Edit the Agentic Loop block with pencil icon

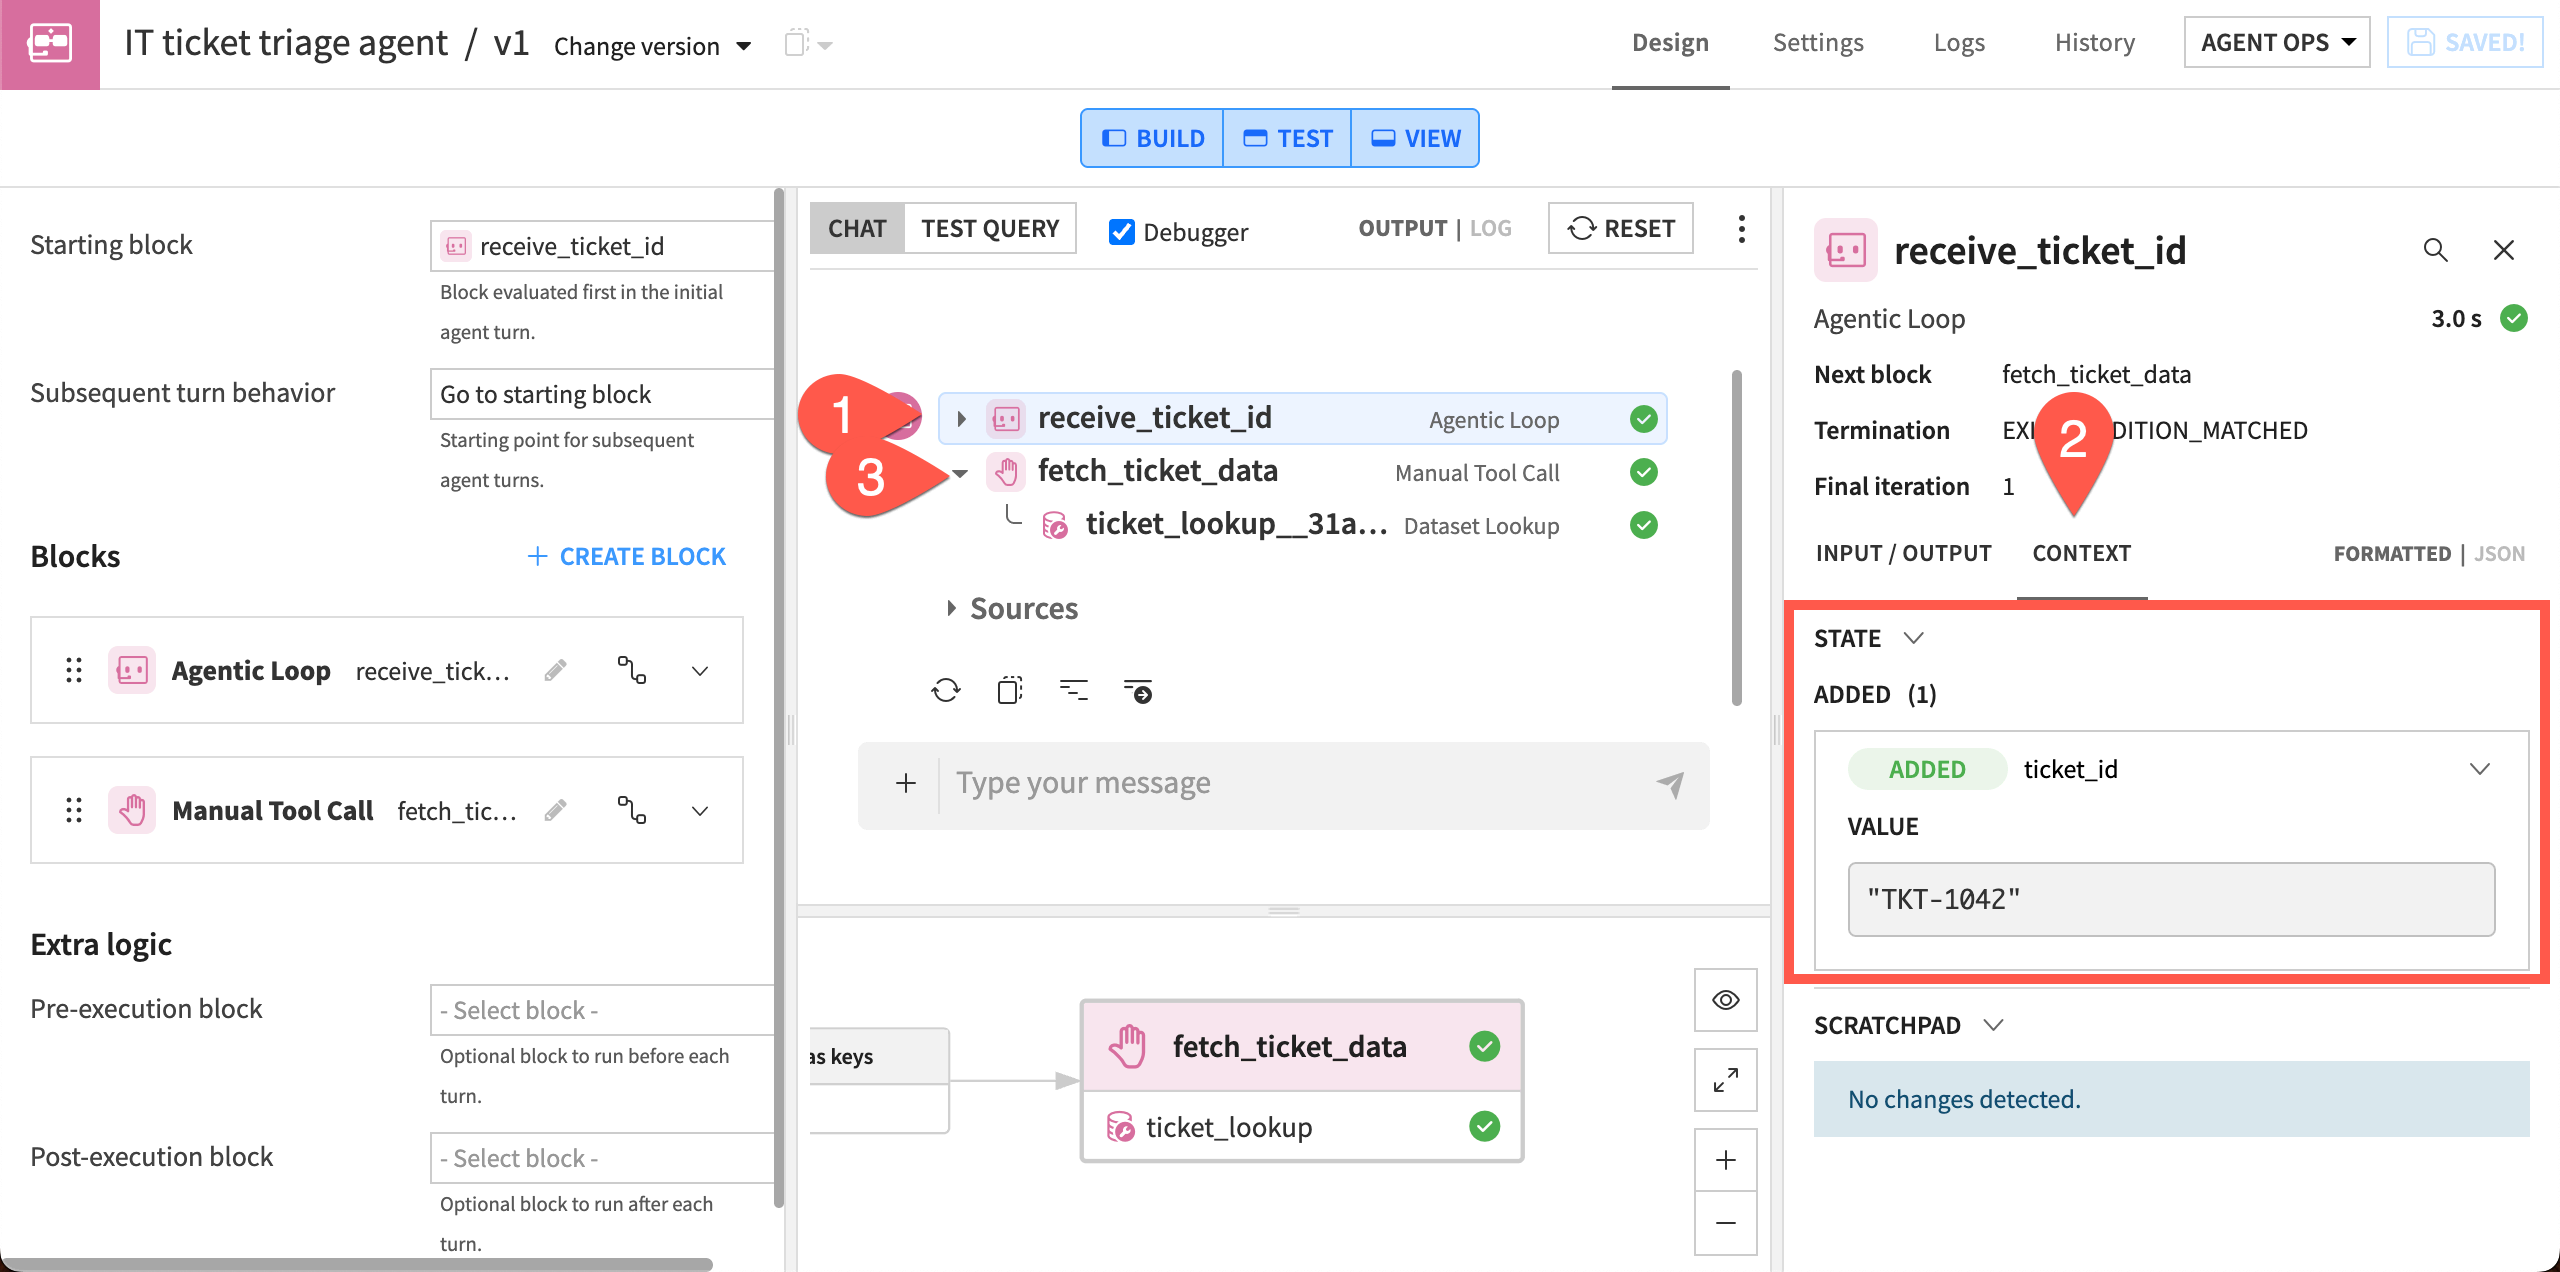tap(556, 670)
